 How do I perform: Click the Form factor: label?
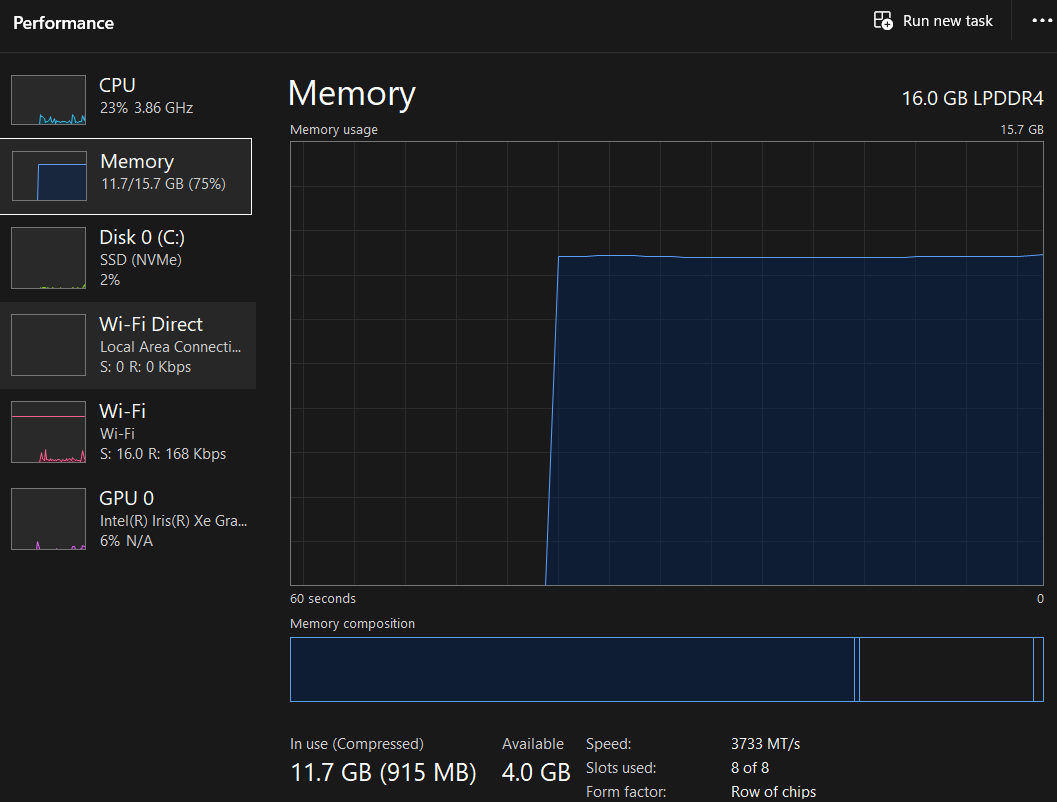click(626, 792)
